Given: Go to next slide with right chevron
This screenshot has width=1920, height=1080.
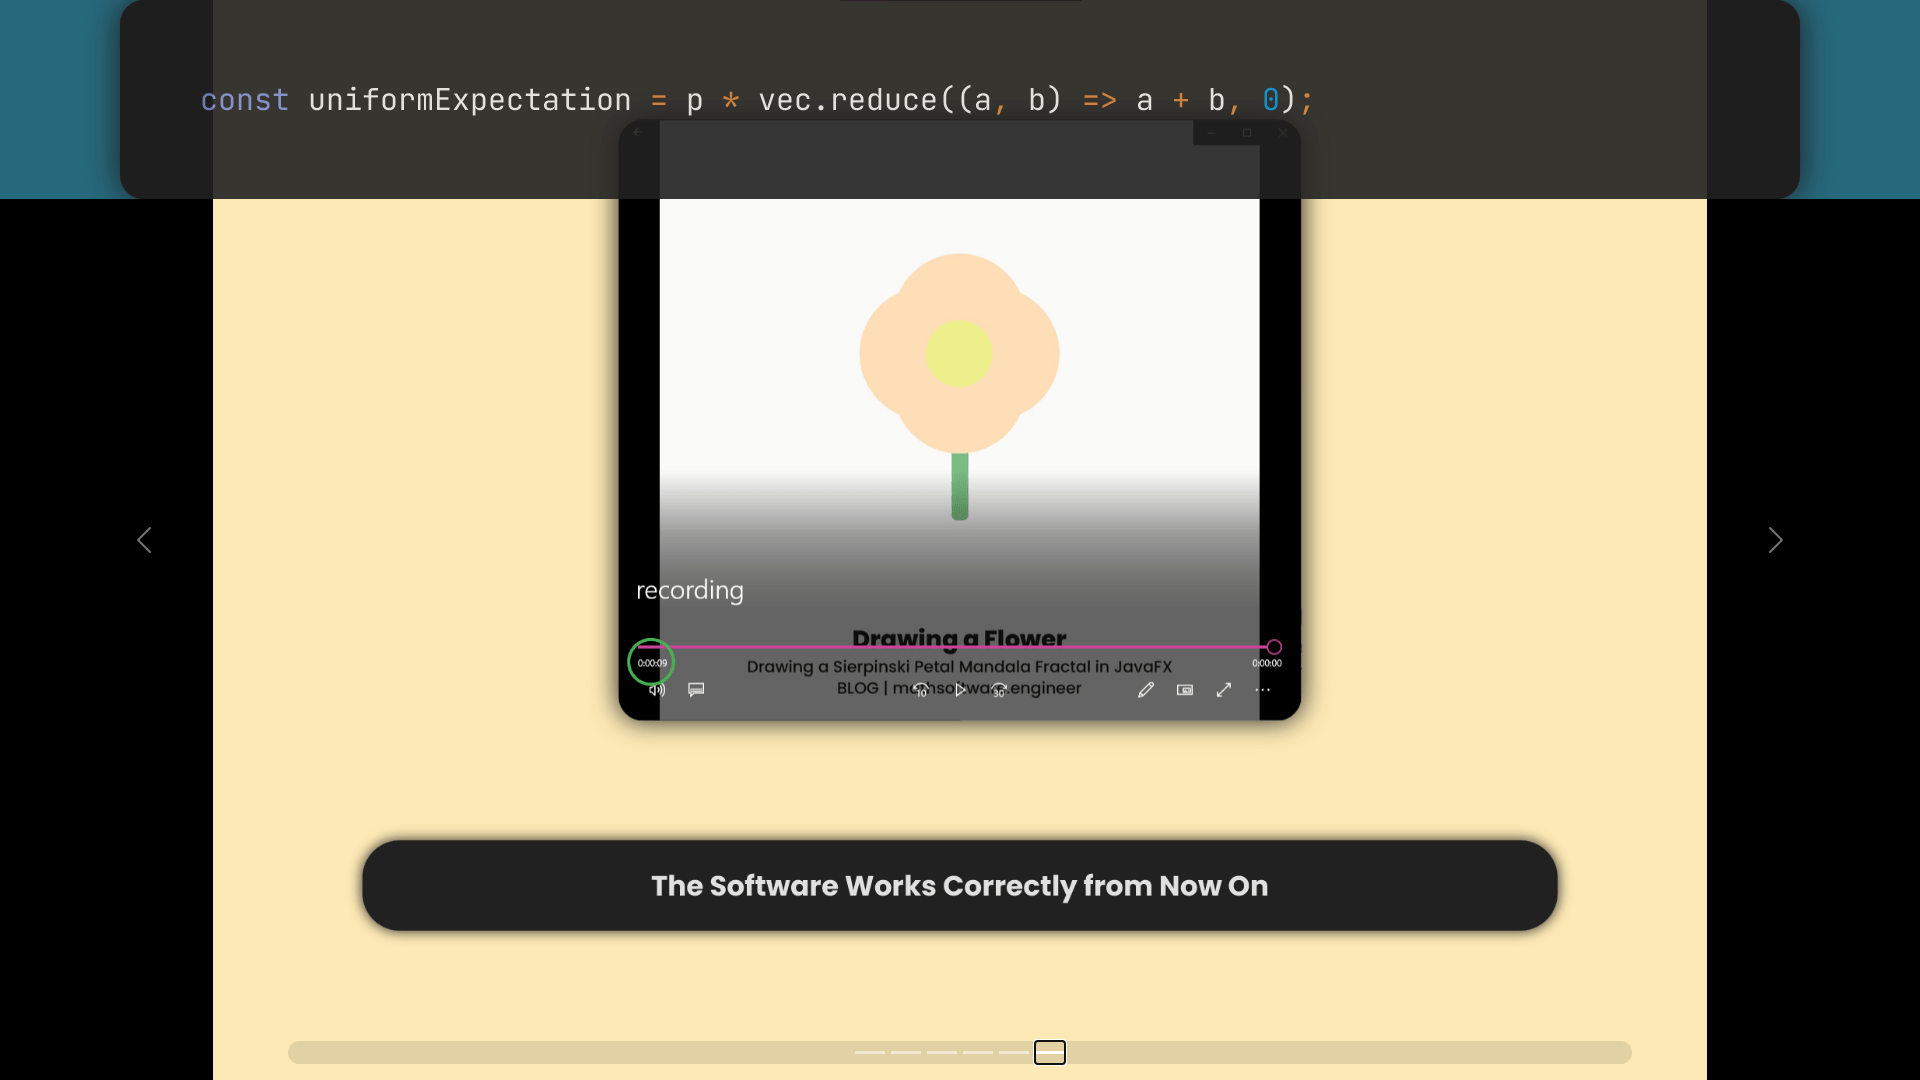Looking at the screenshot, I should click(1775, 540).
